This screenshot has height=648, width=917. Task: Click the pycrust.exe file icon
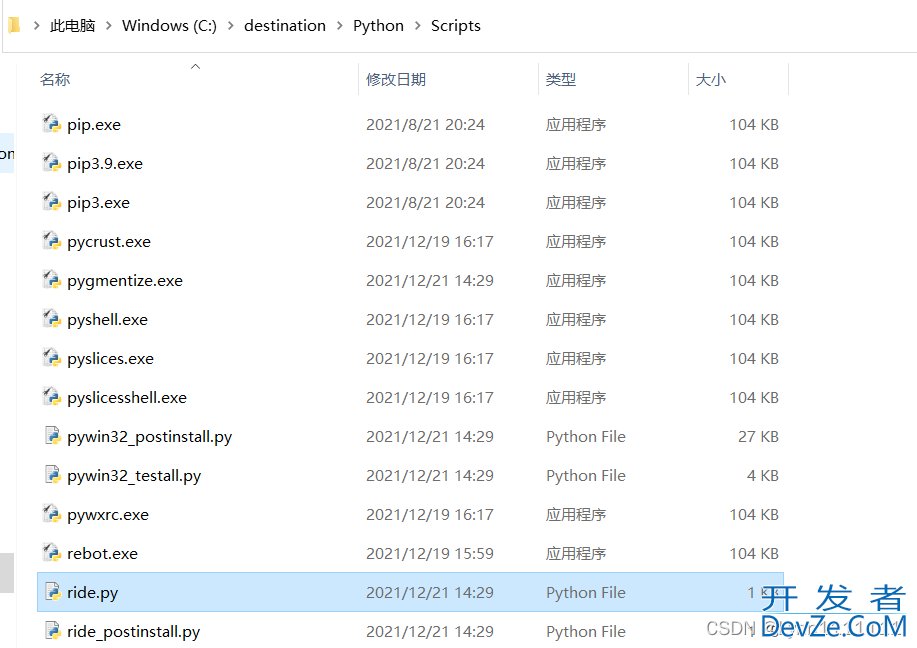click(51, 242)
